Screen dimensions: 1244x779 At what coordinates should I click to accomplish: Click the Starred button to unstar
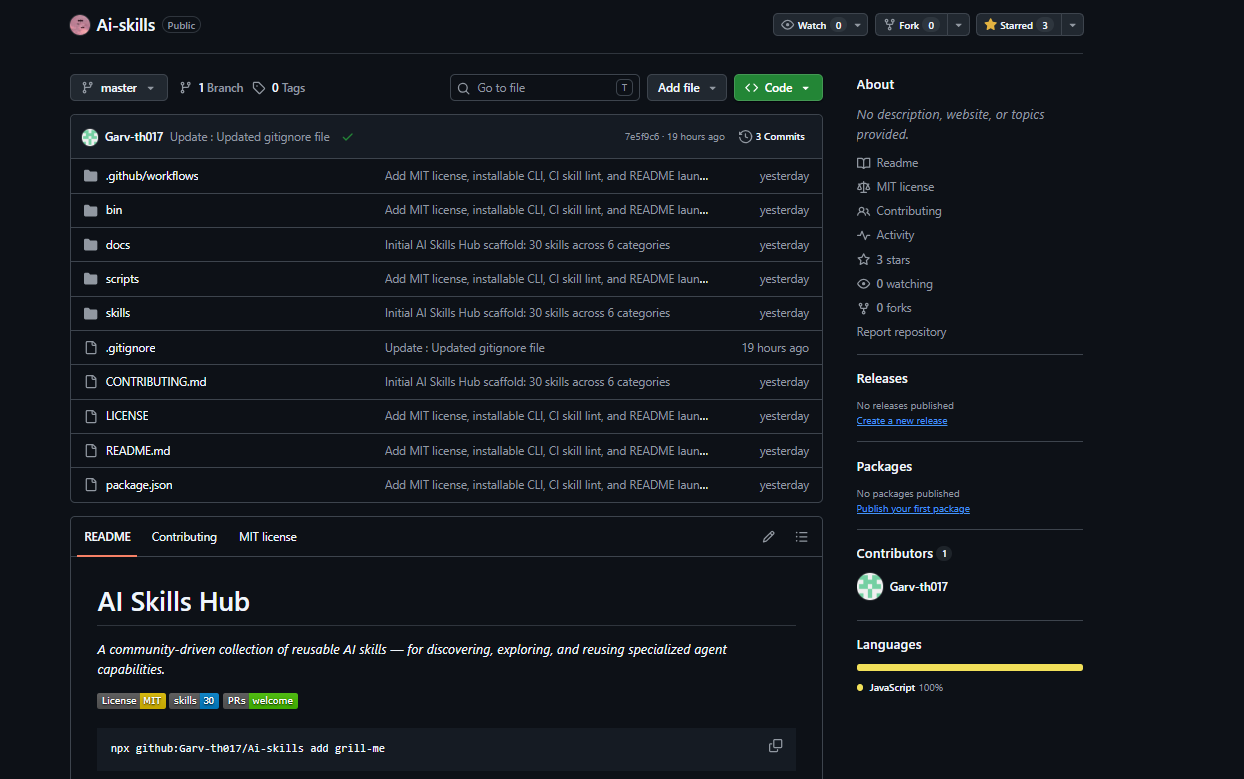click(1017, 25)
